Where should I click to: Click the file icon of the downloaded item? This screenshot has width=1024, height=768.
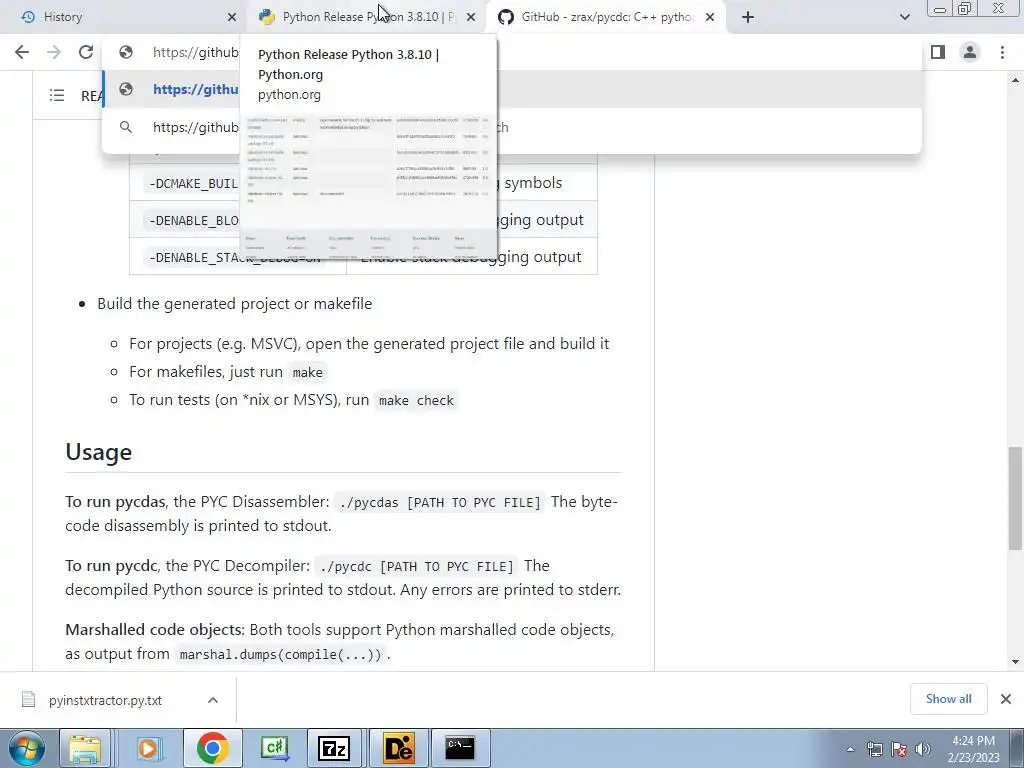pos(28,699)
